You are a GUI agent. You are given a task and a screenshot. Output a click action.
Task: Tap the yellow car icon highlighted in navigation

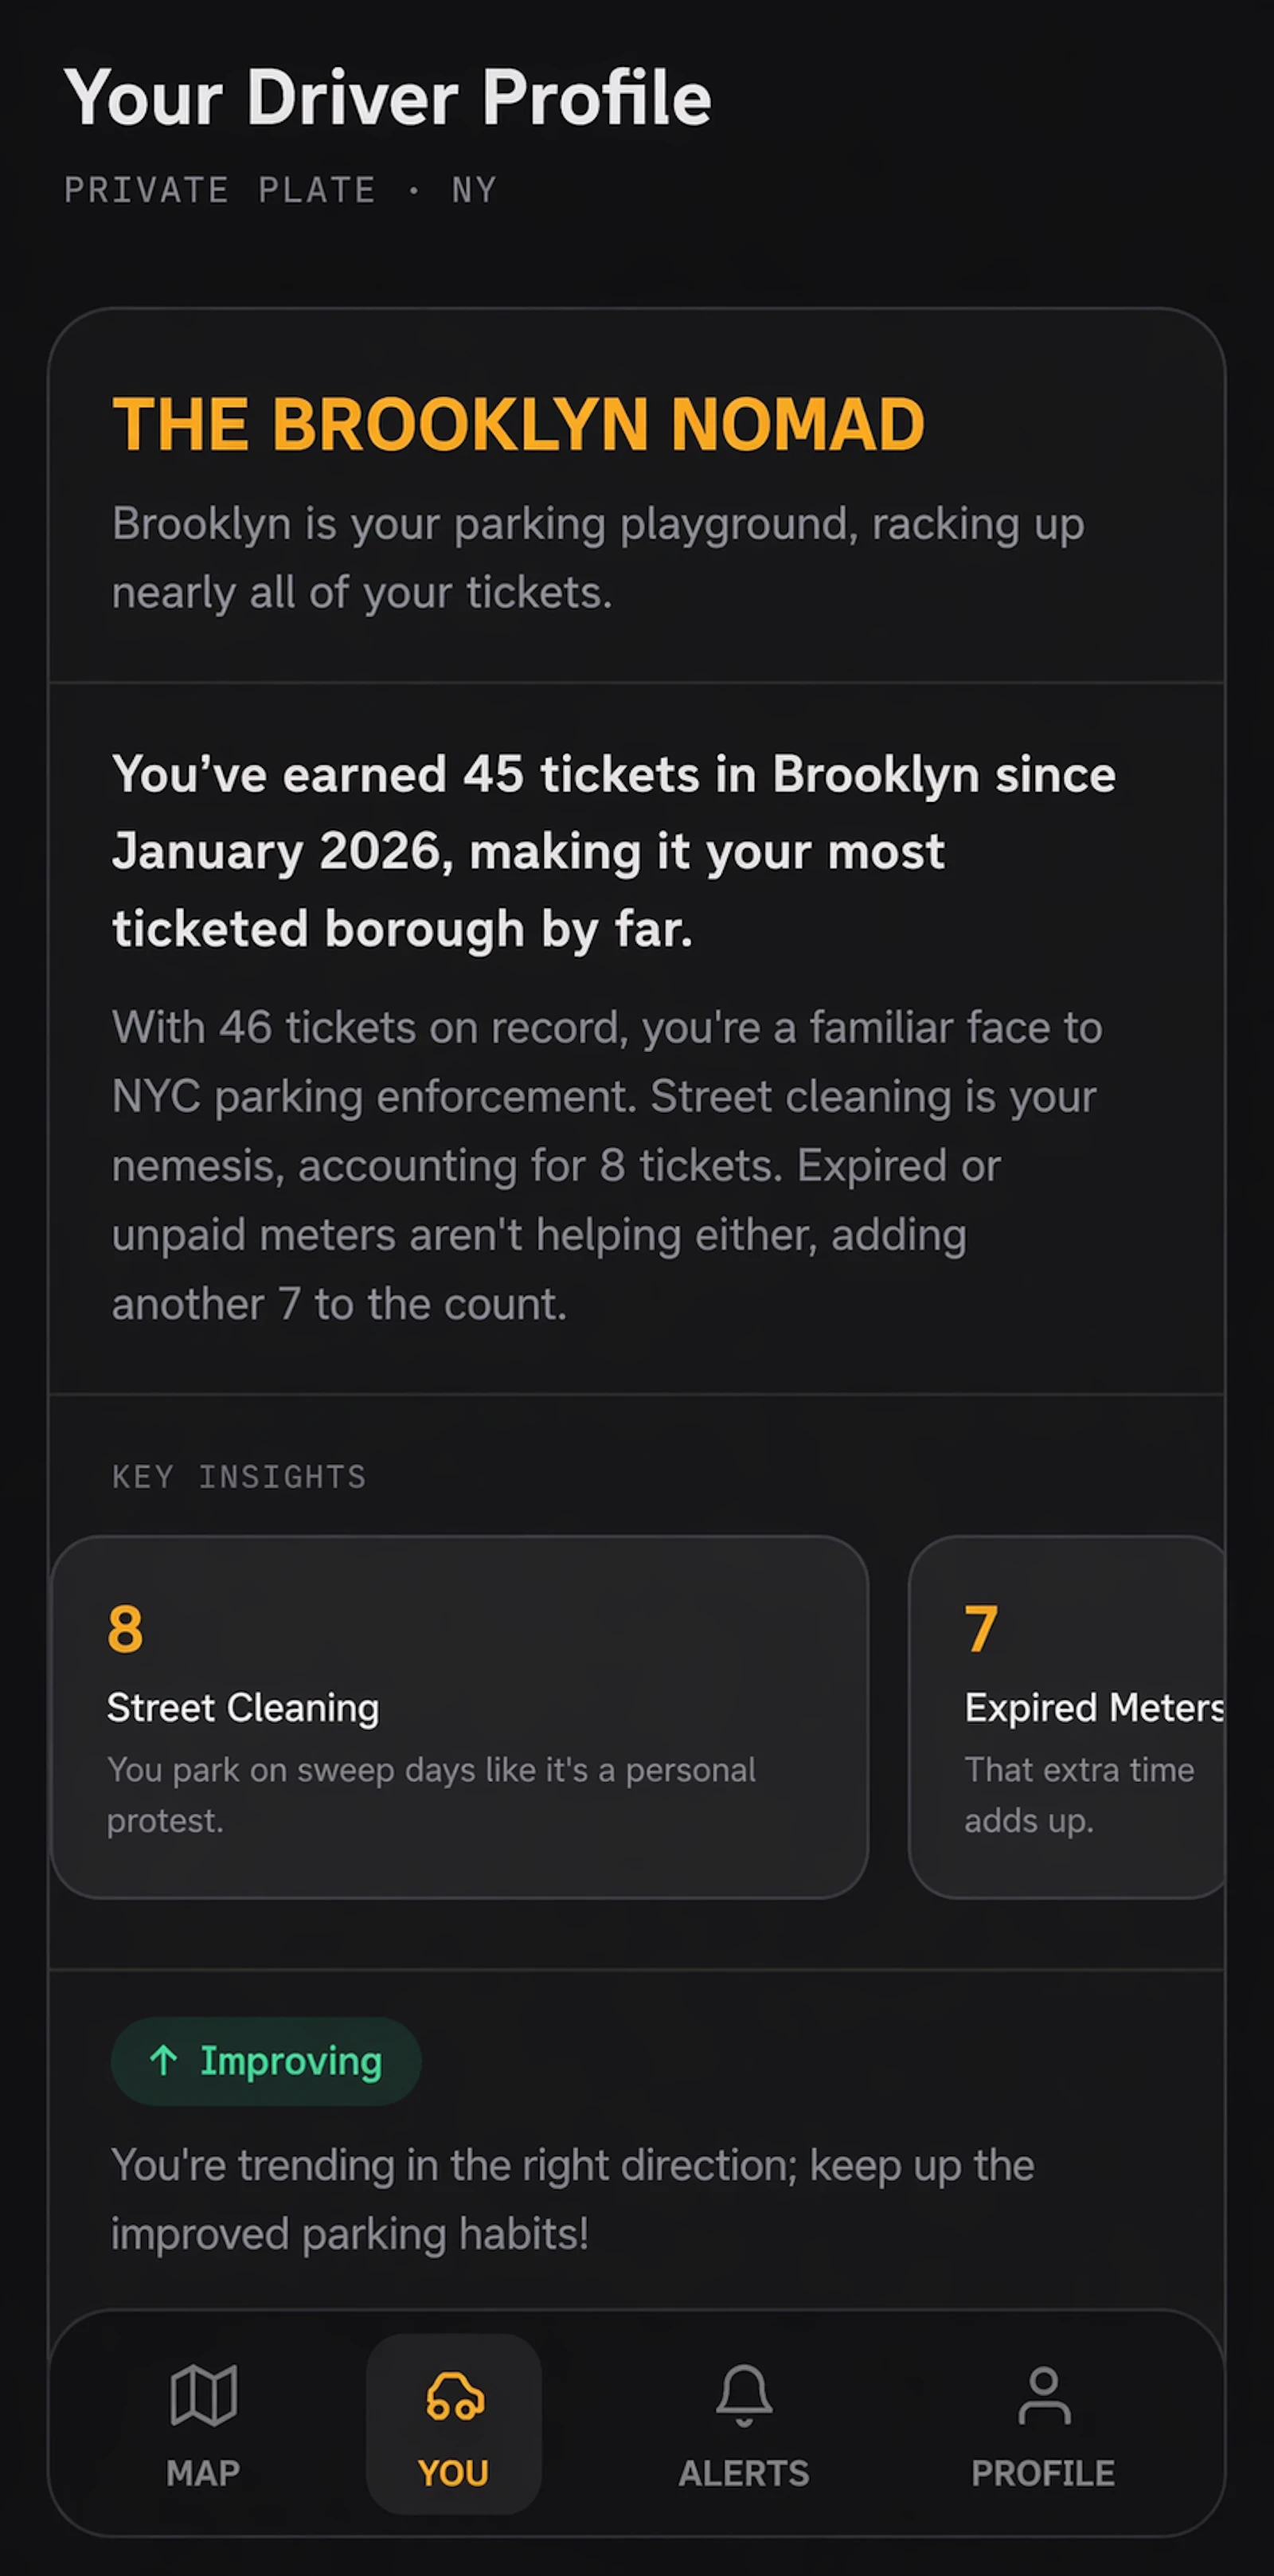point(453,2395)
